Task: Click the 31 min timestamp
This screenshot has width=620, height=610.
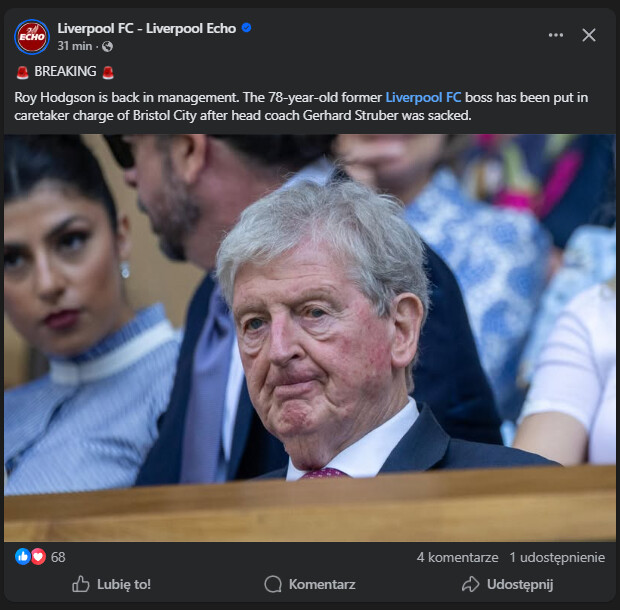Action: [x=75, y=46]
